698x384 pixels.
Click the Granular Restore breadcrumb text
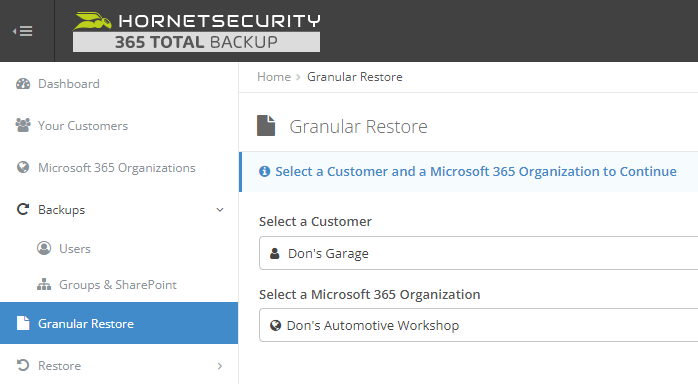coord(355,77)
